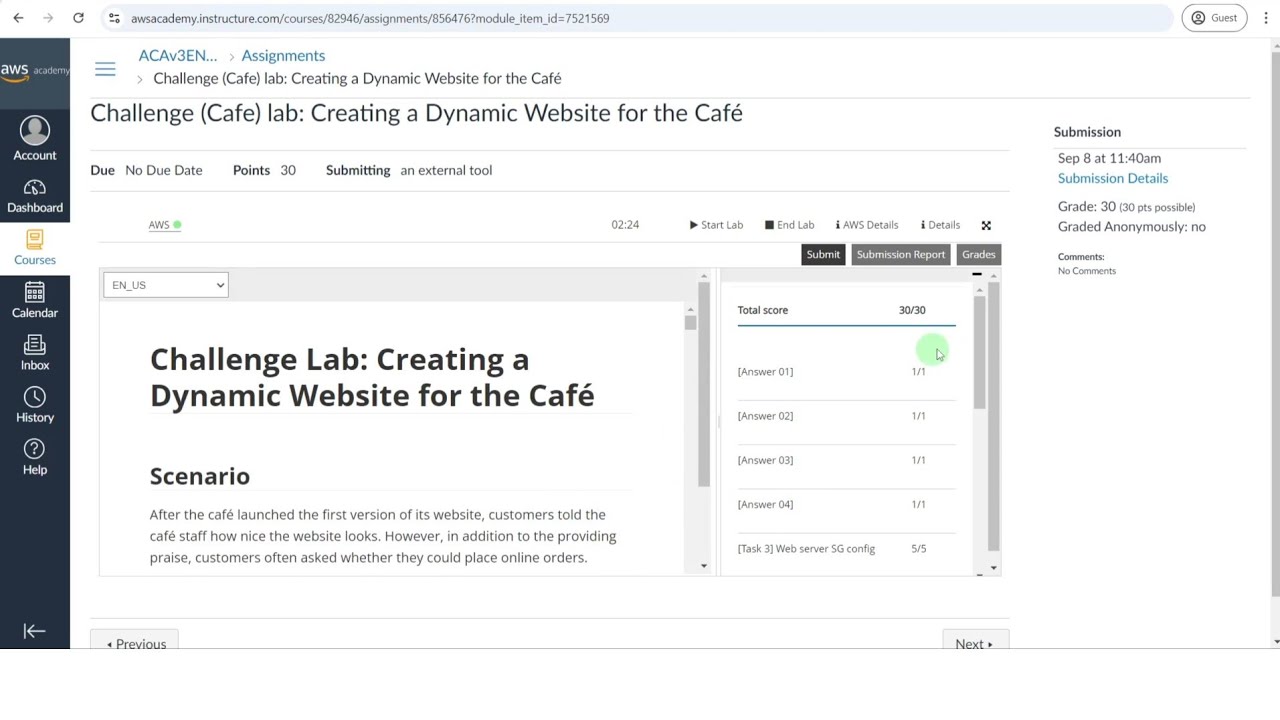Go back with the browser back arrow
The height and width of the screenshot is (720, 1280).
click(18, 18)
